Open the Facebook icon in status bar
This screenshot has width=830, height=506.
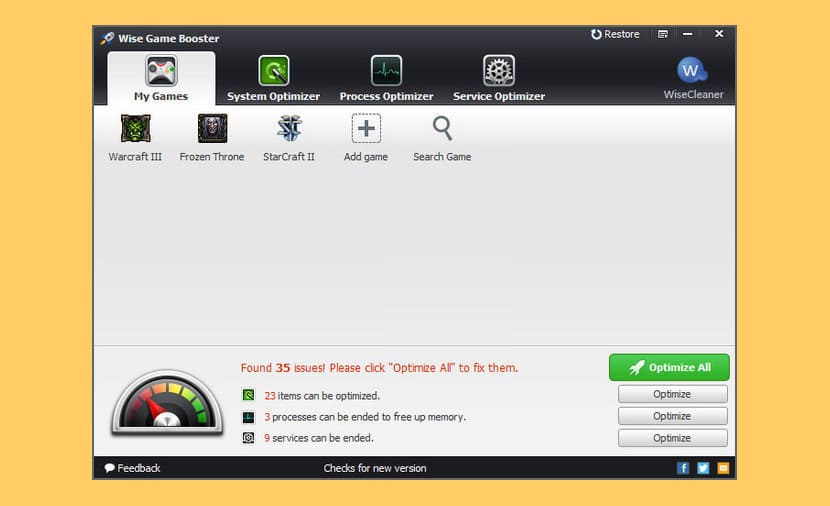tap(683, 468)
